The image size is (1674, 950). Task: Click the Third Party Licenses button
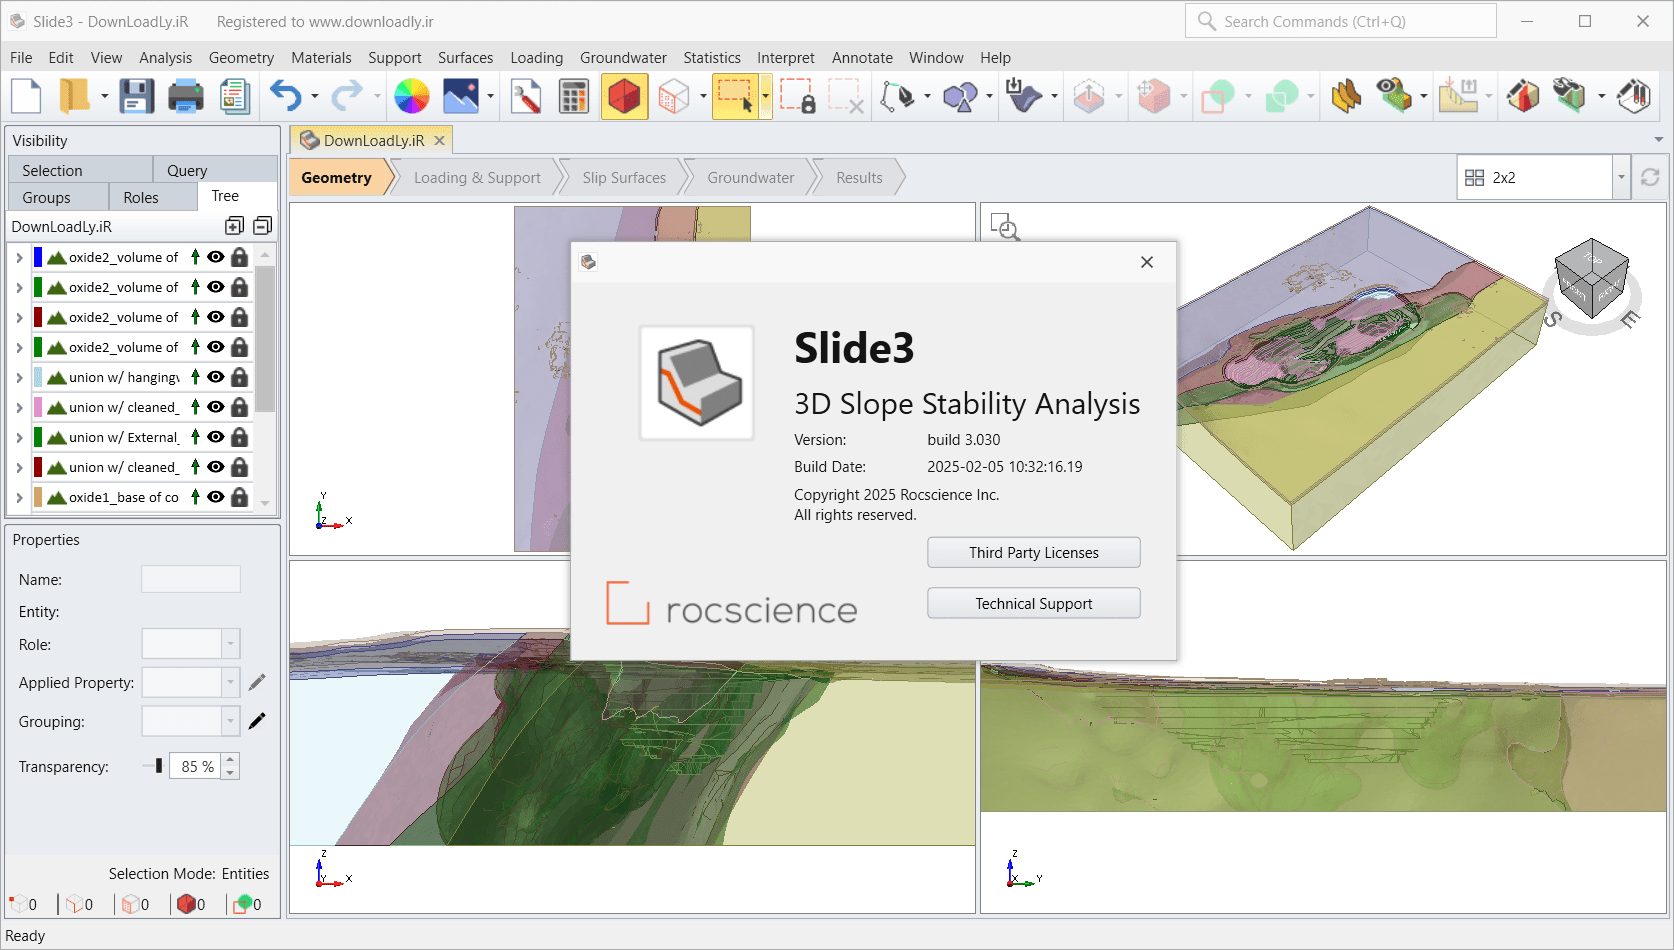pyautogui.click(x=1034, y=552)
